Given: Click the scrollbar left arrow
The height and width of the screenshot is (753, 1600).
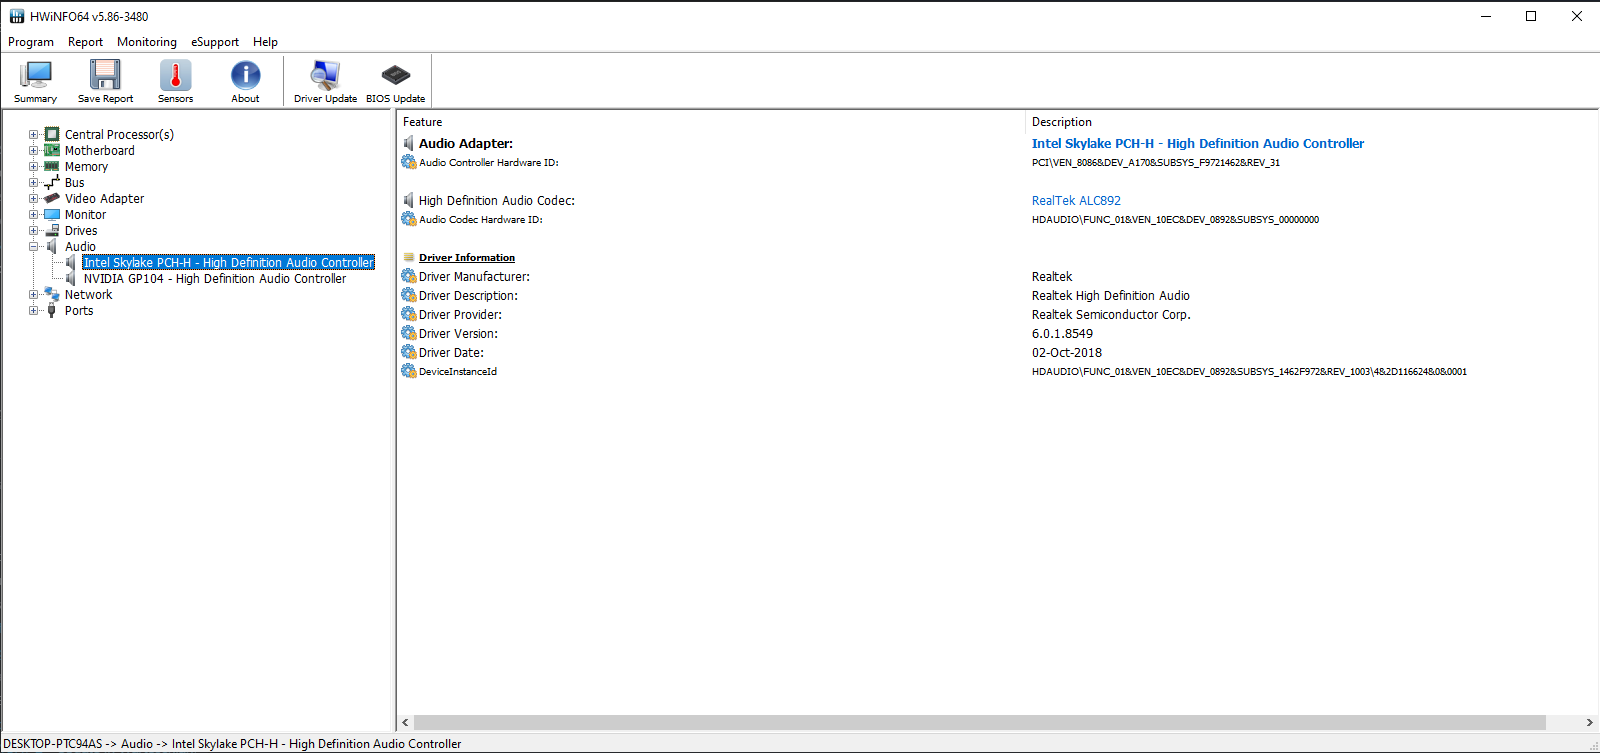Looking at the screenshot, I should click(x=405, y=722).
